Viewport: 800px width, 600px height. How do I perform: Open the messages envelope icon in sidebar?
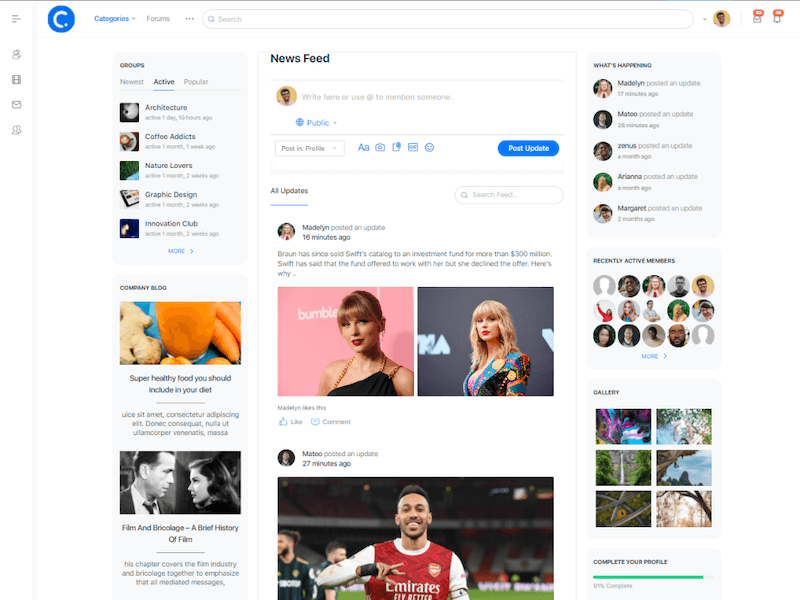(x=16, y=105)
